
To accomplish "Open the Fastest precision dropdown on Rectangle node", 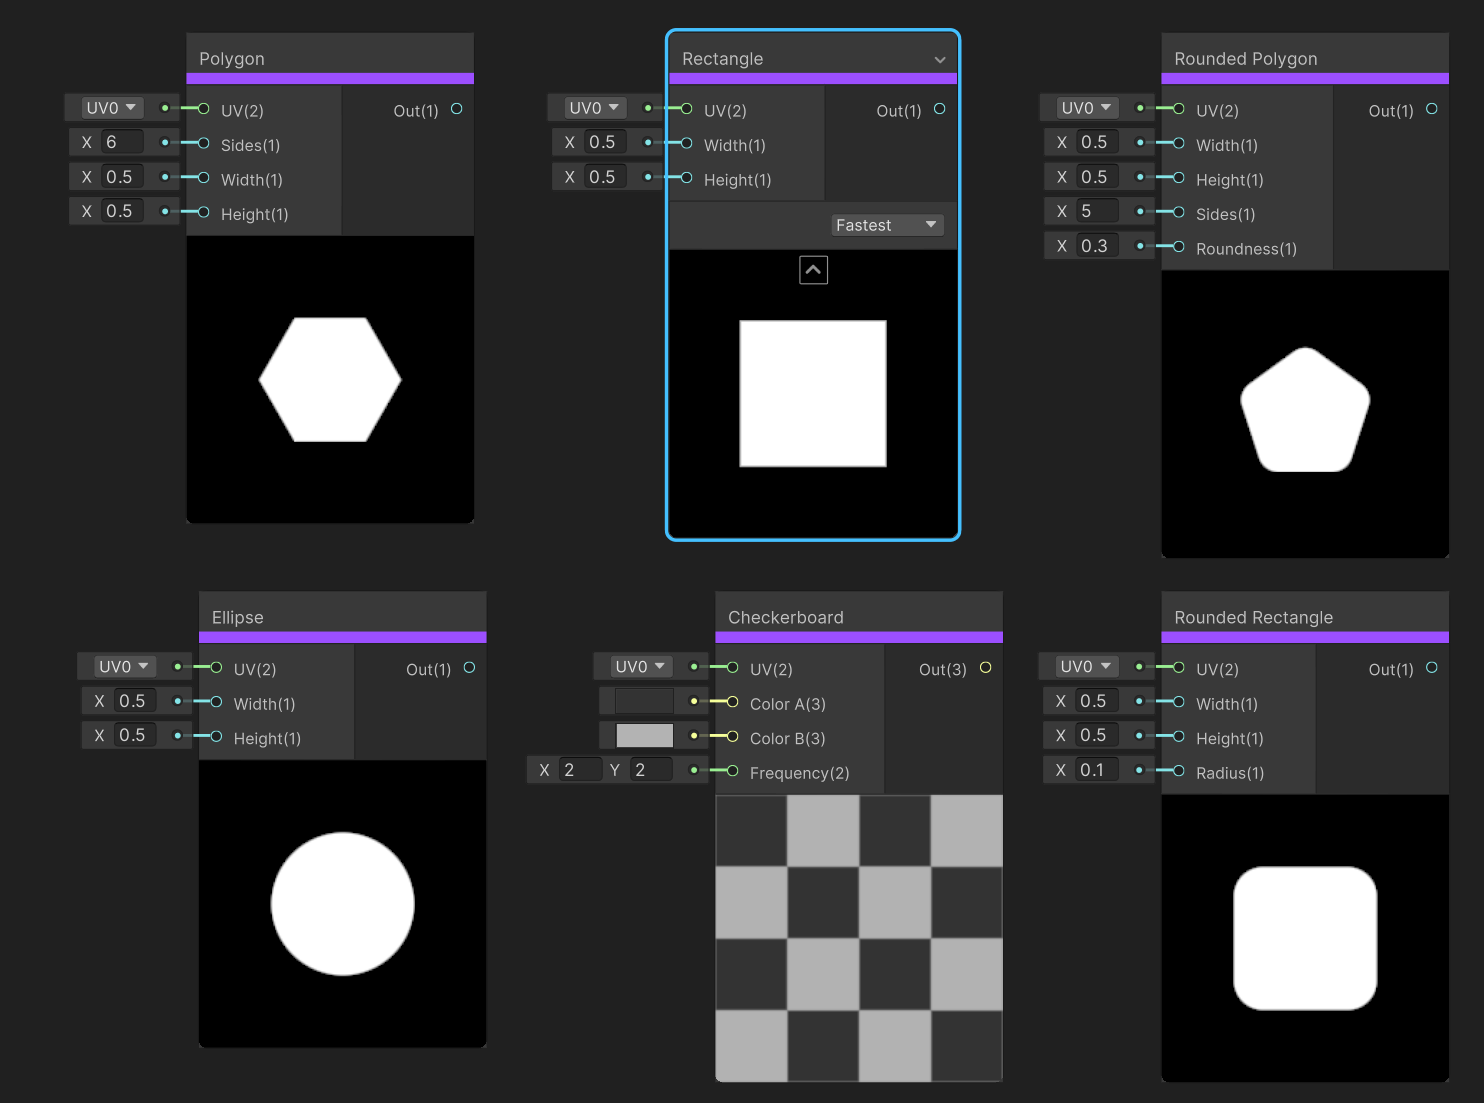I will point(886,225).
